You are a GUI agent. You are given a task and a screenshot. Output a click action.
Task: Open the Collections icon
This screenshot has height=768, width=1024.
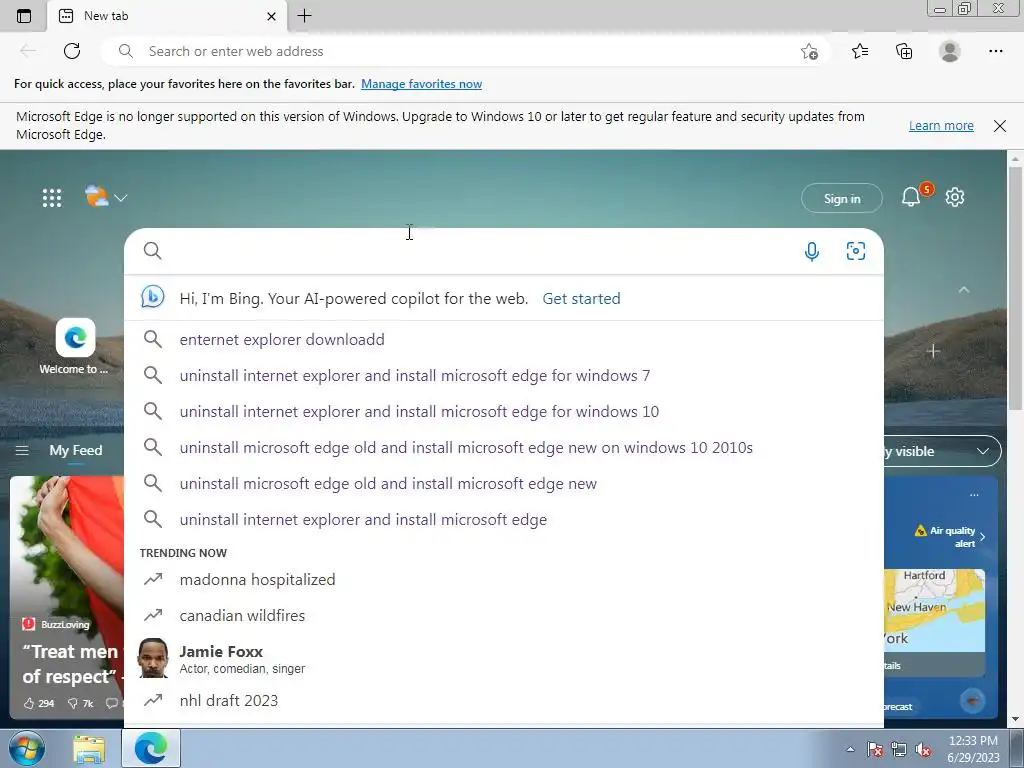(x=904, y=51)
